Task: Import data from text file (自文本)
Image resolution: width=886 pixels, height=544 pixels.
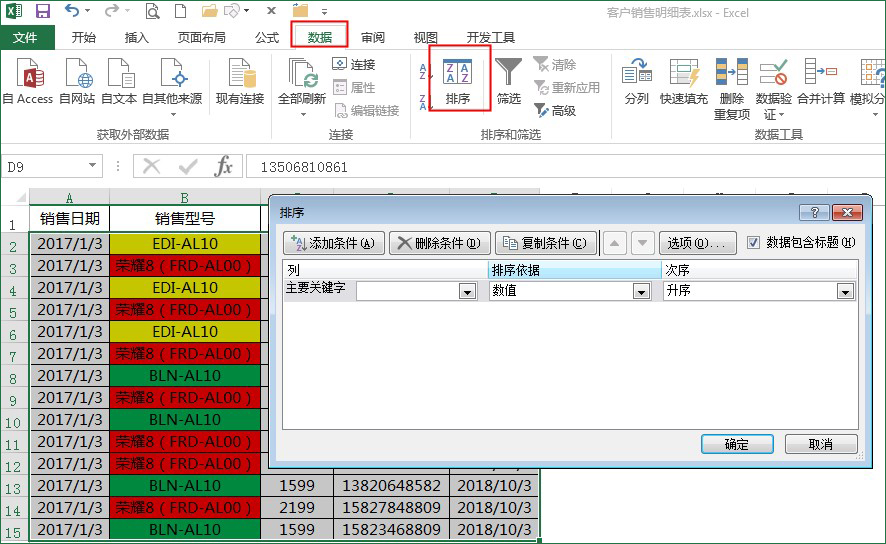Action: 119,82
